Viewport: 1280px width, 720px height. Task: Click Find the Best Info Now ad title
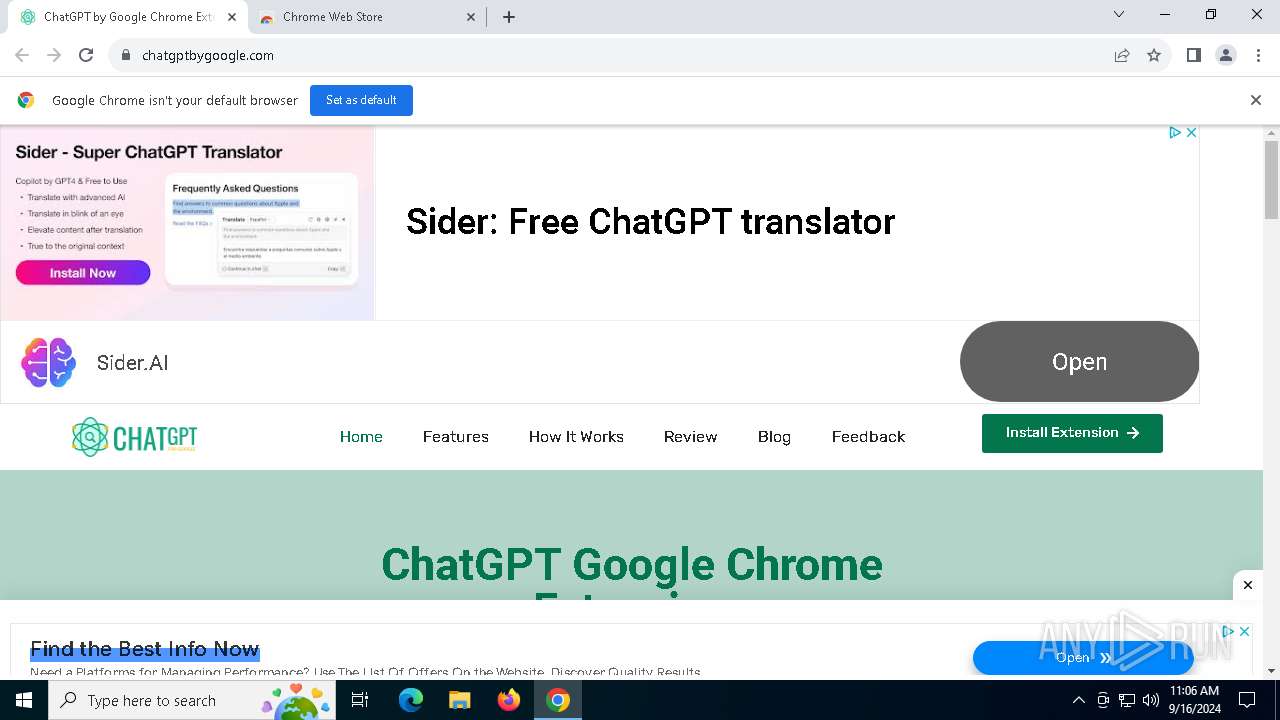[x=145, y=649]
